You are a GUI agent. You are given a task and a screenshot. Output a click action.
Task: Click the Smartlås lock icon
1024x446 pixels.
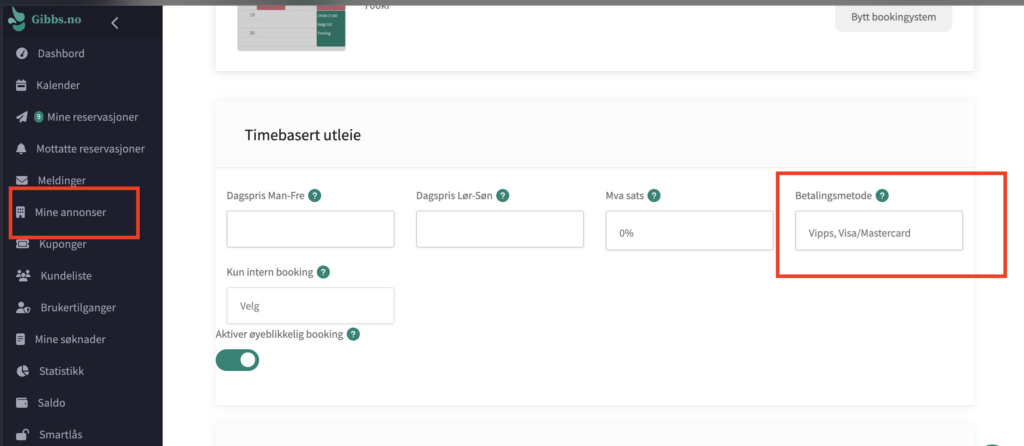[21, 435]
